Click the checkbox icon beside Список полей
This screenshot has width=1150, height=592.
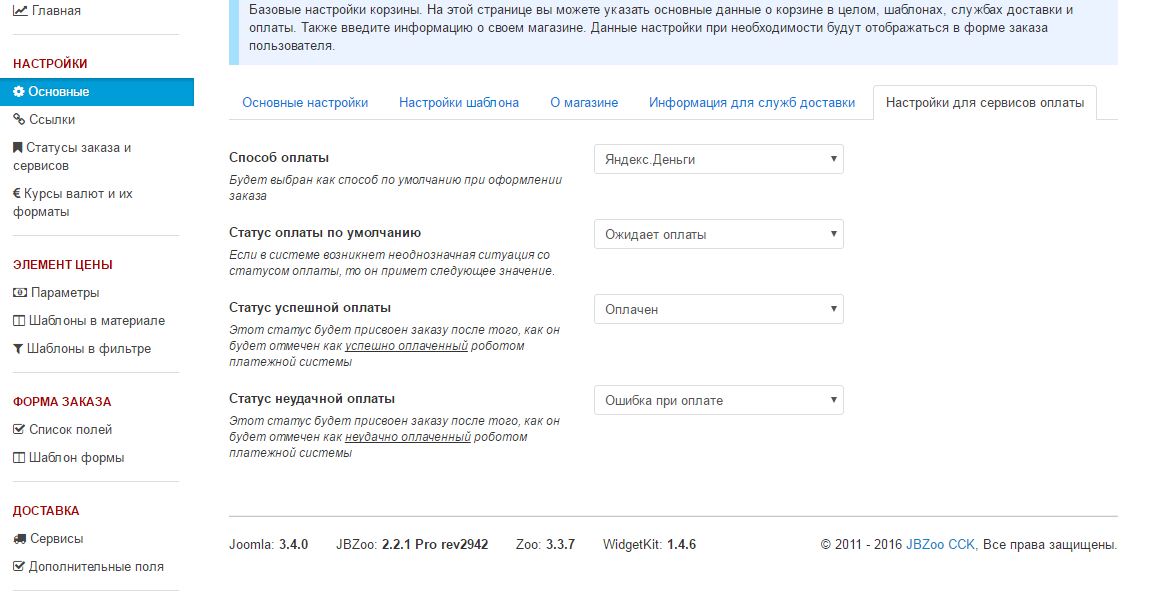click(19, 430)
